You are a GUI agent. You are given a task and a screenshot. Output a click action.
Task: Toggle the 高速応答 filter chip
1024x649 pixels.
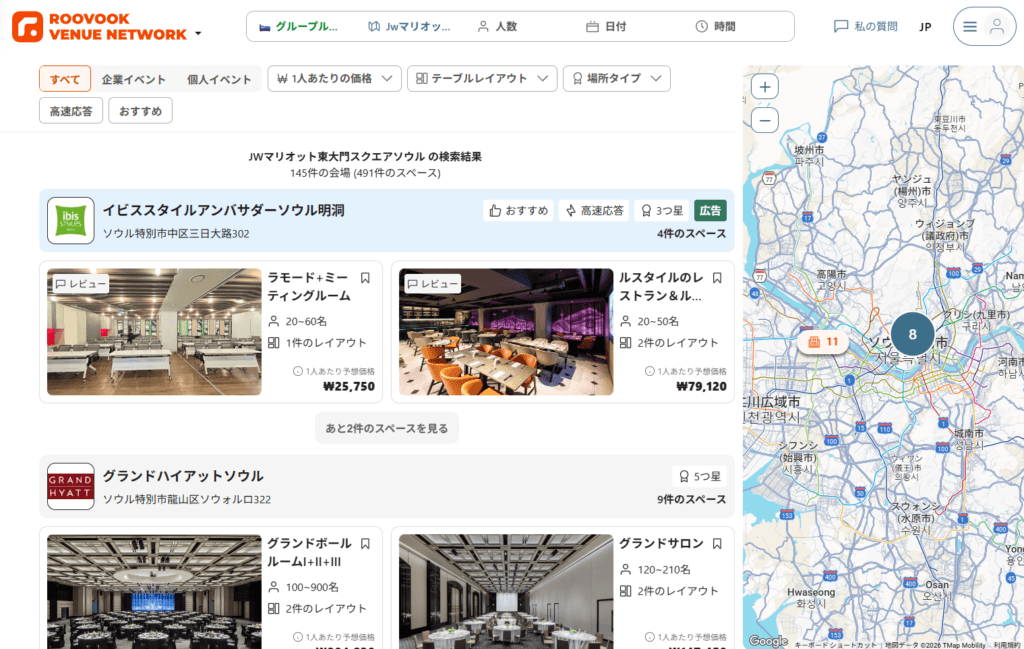click(x=71, y=111)
